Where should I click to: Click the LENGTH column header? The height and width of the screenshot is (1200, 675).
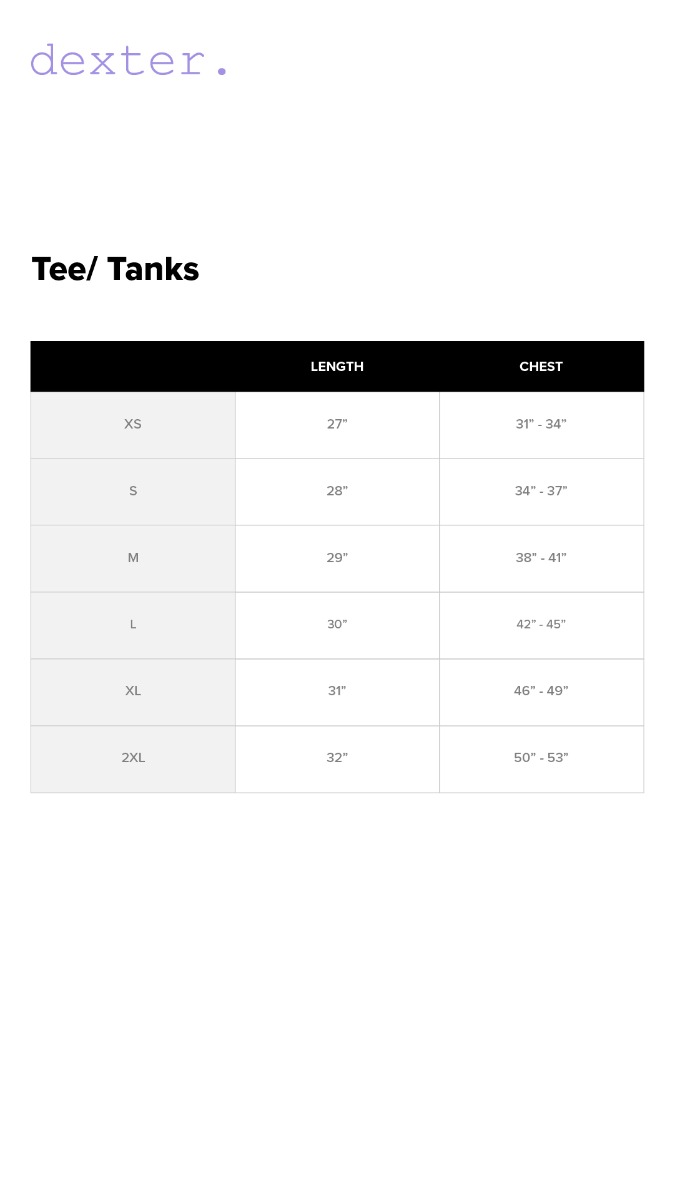[x=337, y=367]
